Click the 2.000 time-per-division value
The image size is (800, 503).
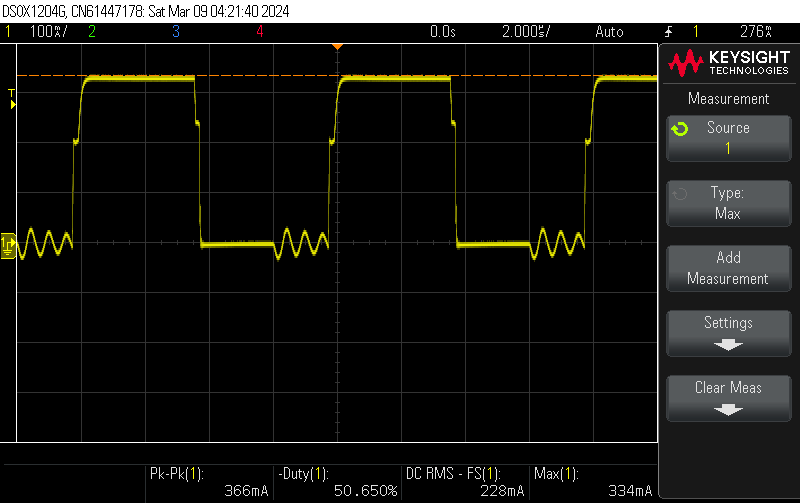click(526, 32)
